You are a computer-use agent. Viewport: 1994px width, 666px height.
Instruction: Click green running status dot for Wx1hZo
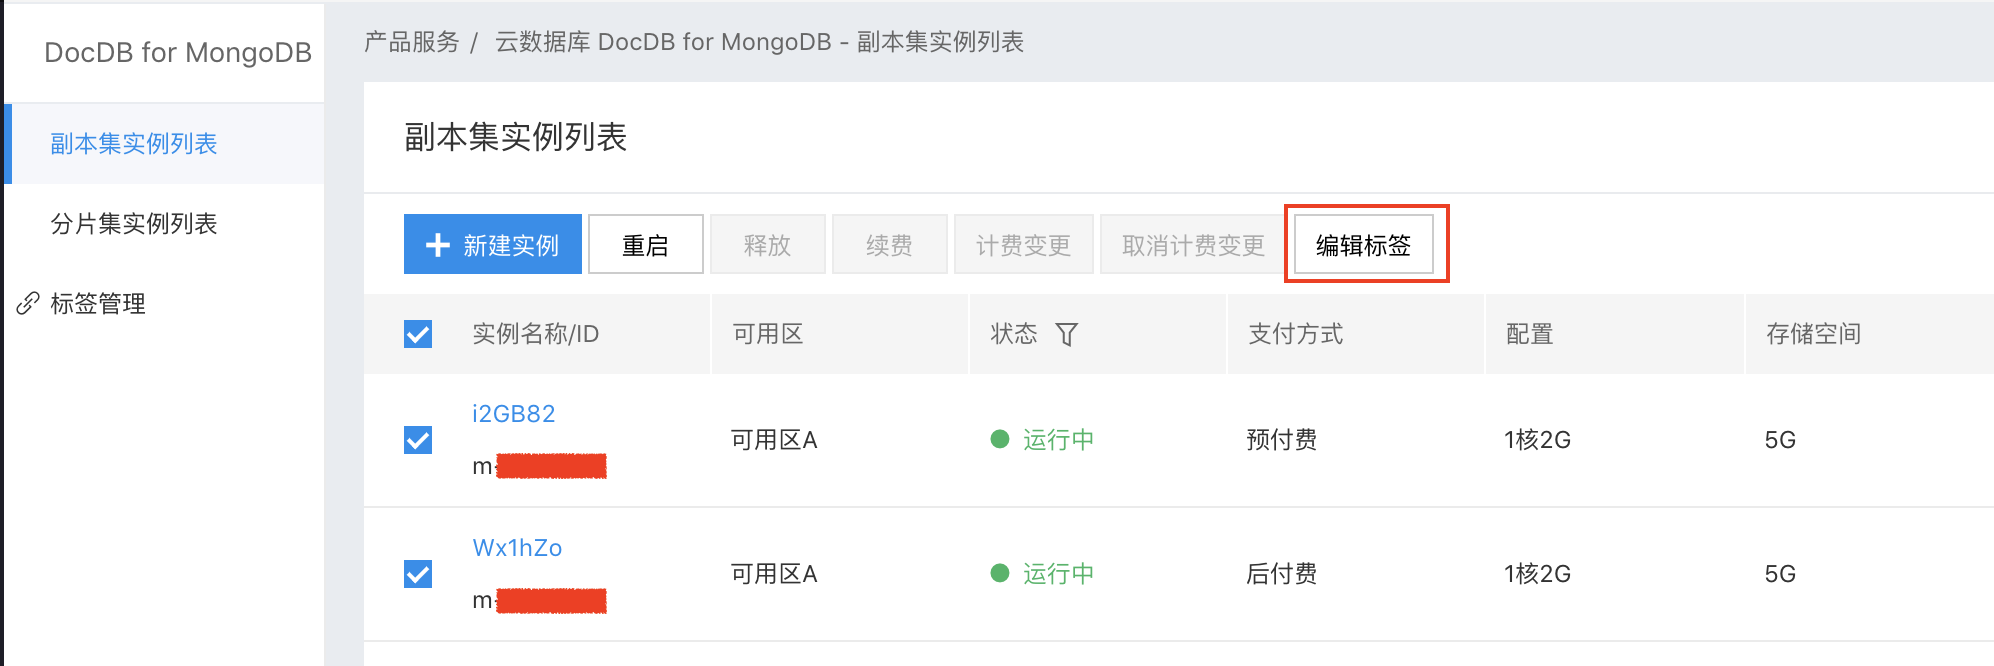999,573
